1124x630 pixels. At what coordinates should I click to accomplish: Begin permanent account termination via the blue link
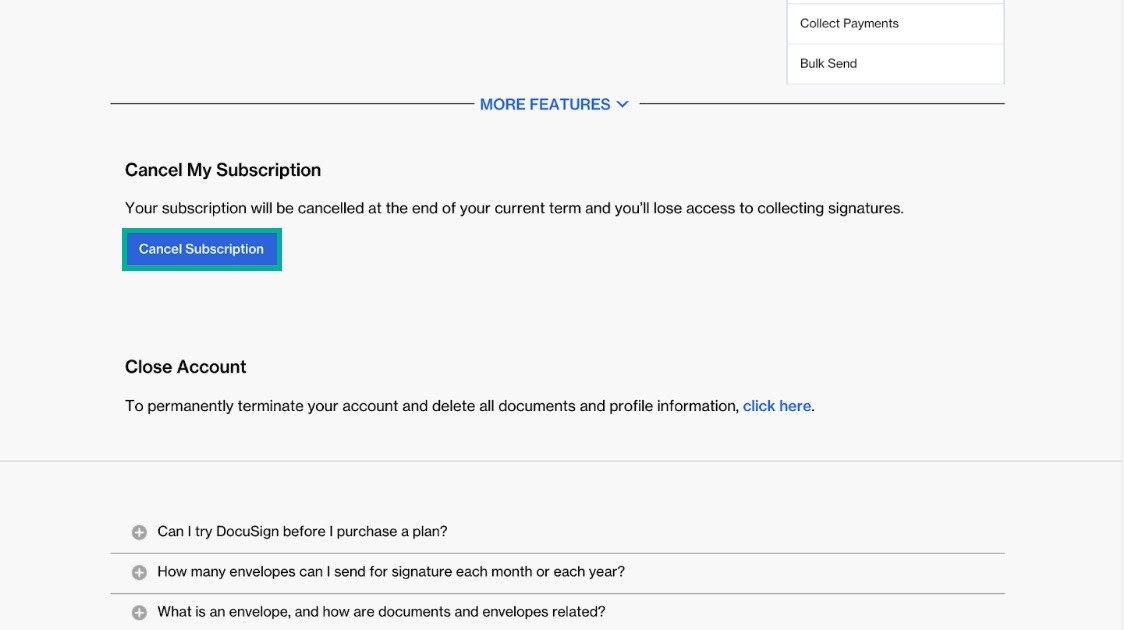777,405
